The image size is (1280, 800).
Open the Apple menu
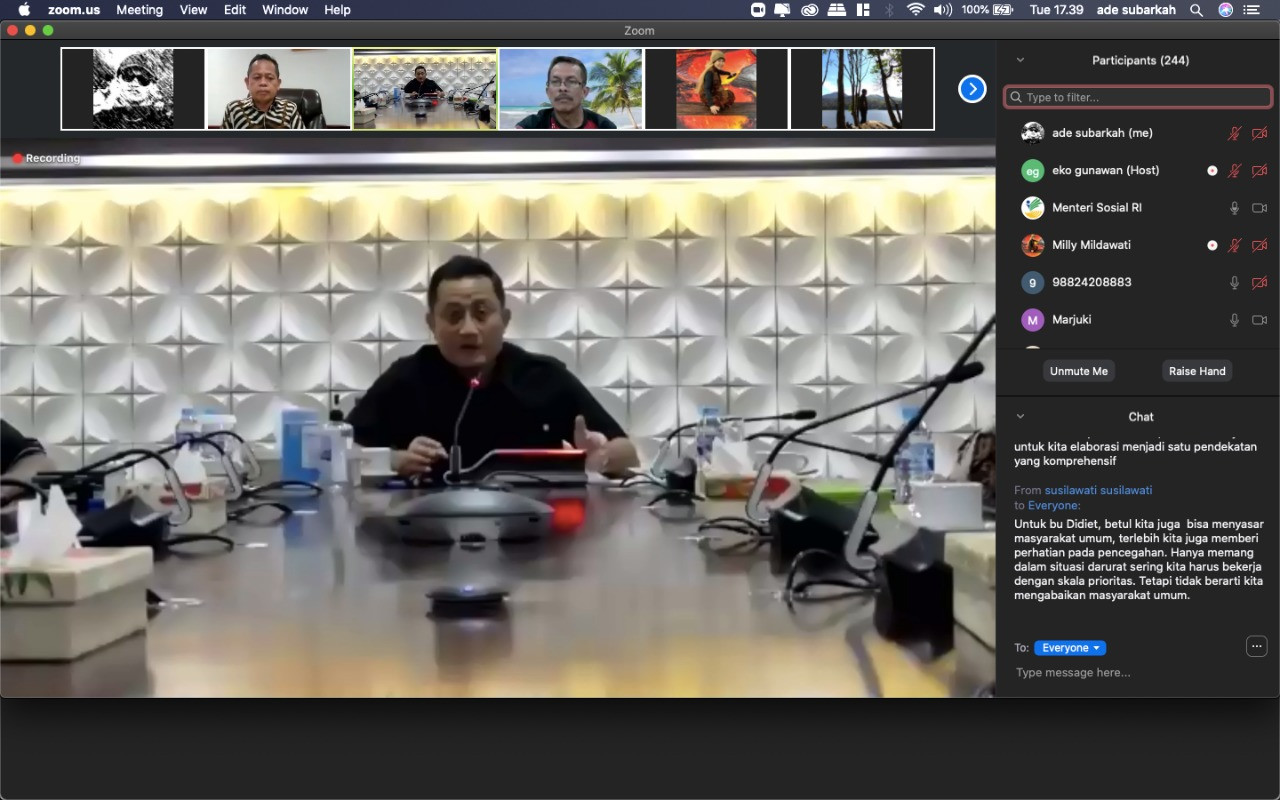point(24,10)
